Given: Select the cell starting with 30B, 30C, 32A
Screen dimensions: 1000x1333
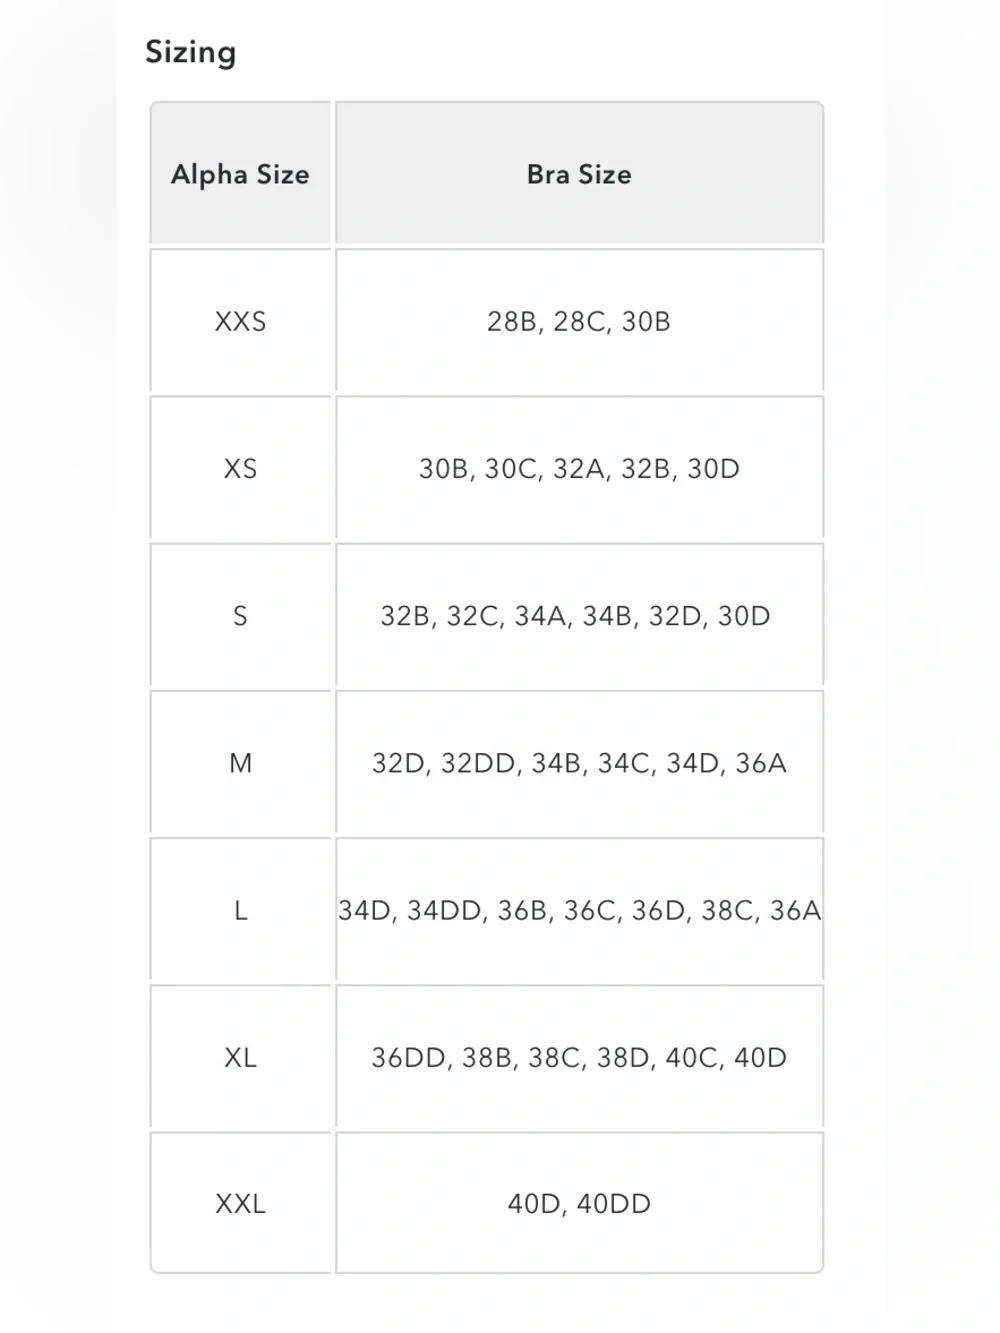Looking at the screenshot, I should [x=579, y=468].
